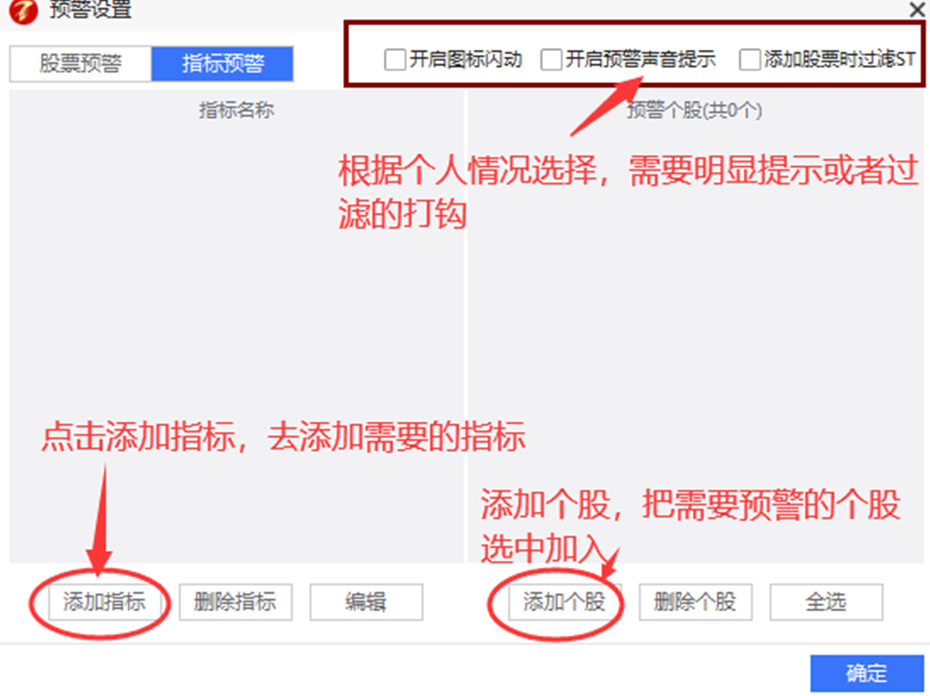The width and height of the screenshot is (930, 696).
Task: Click 添加个股 to add stocks
Action: (x=564, y=602)
